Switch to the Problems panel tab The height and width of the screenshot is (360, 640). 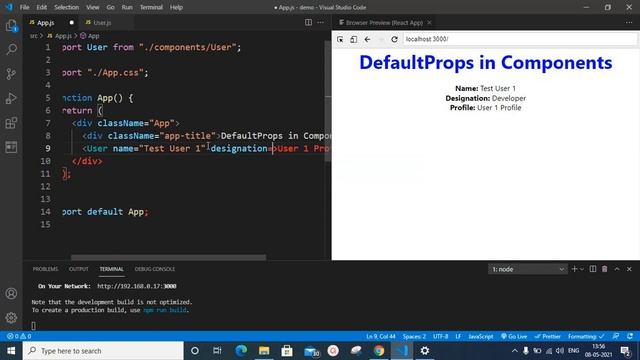45,269
